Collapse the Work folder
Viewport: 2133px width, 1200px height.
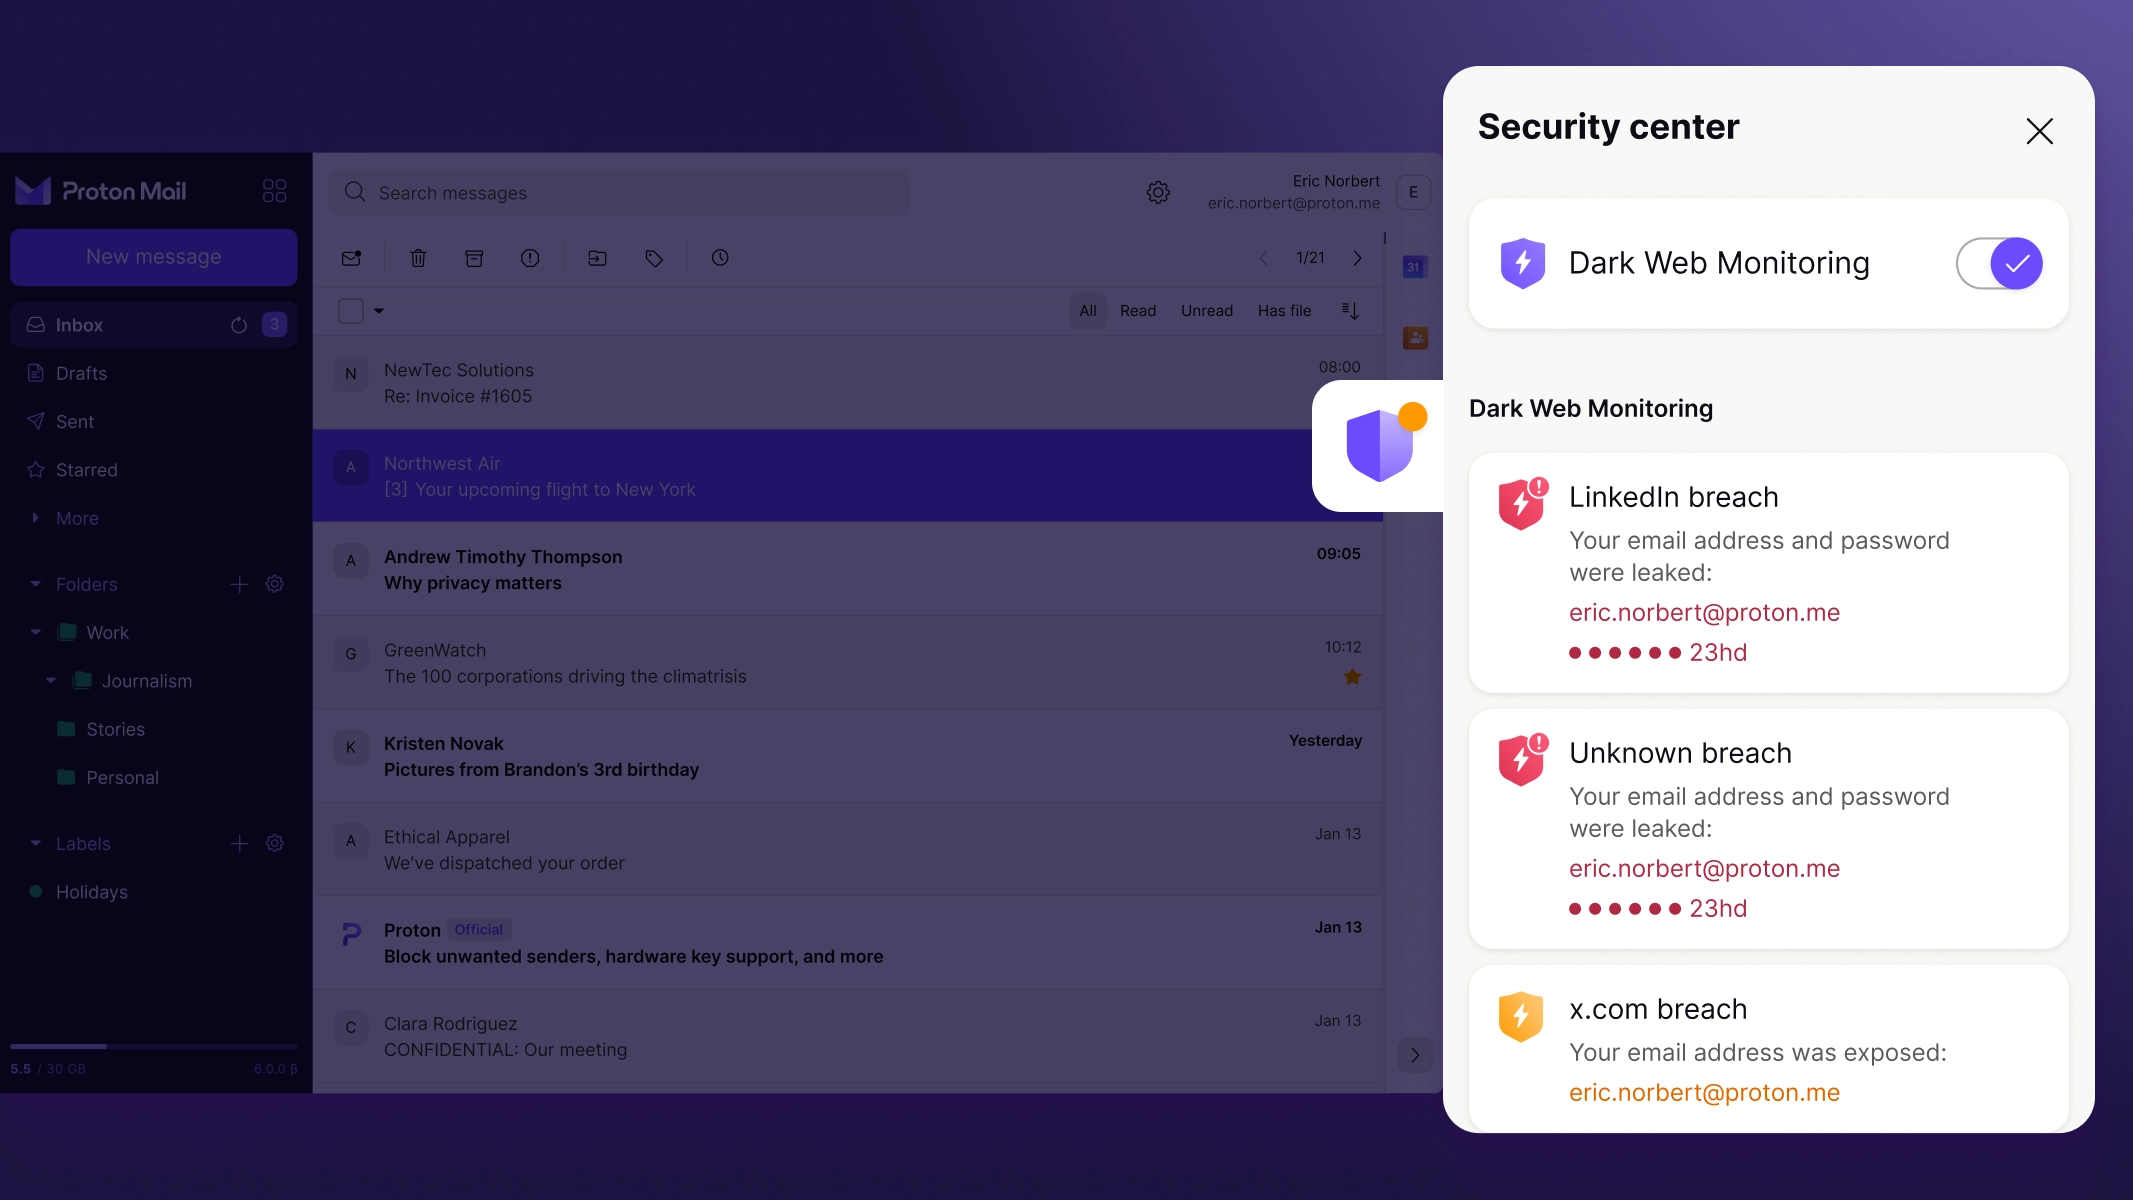(36, 632)
